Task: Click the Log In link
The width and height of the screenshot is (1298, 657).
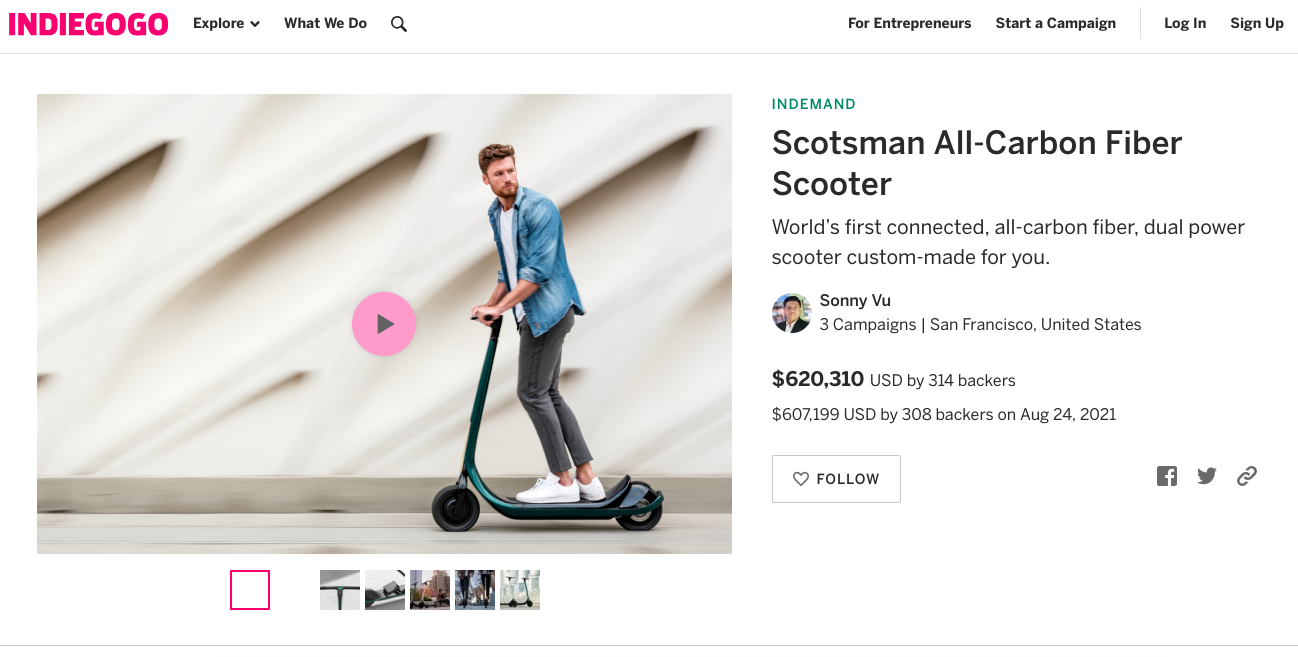Action: pyautogui.click(x=1184, y=23)
